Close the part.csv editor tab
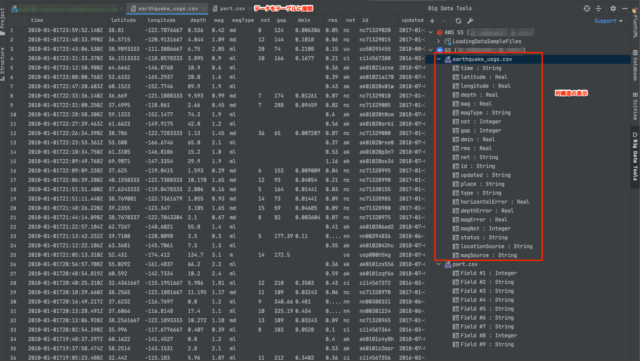The image size is (640, 361). tap(249, 8)
